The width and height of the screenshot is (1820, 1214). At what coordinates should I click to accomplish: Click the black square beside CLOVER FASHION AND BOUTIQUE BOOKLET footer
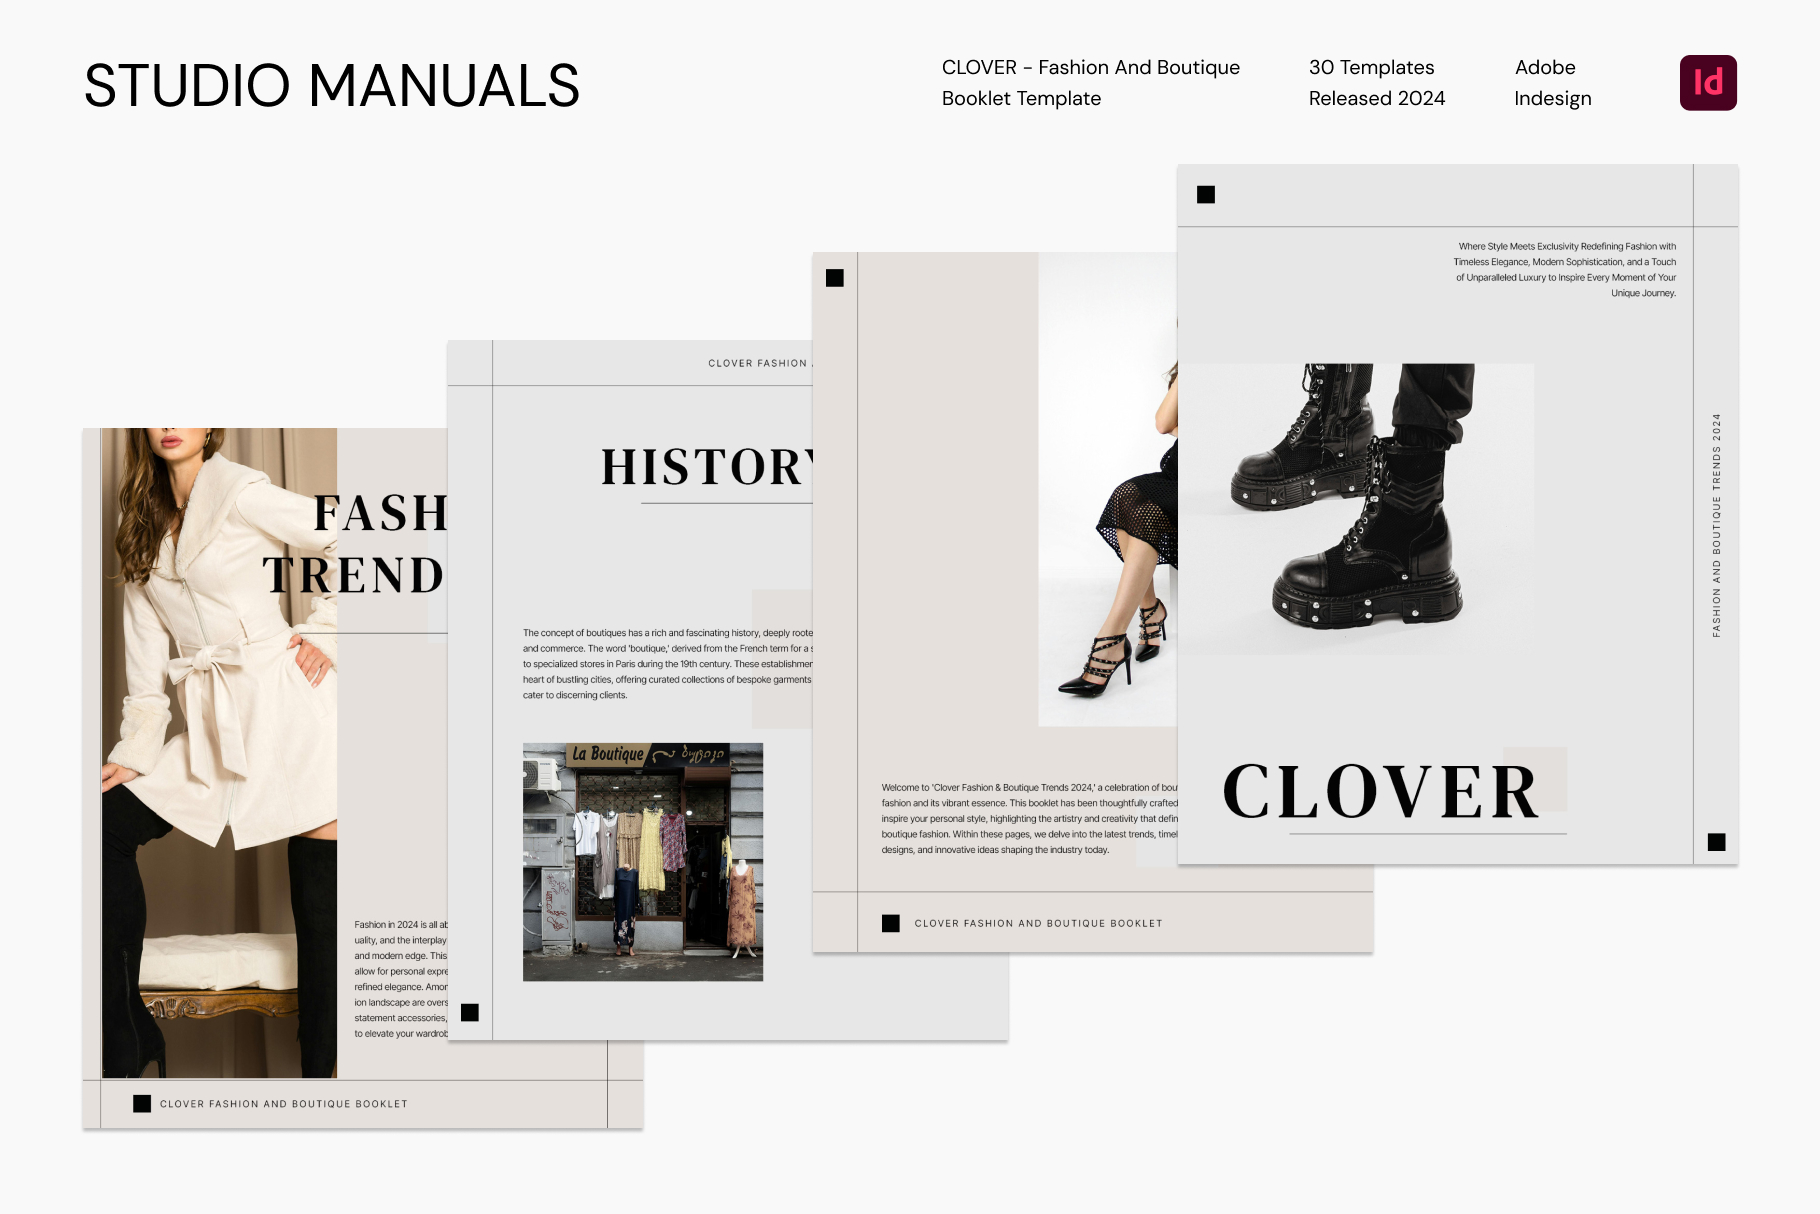tap(890, 923)
